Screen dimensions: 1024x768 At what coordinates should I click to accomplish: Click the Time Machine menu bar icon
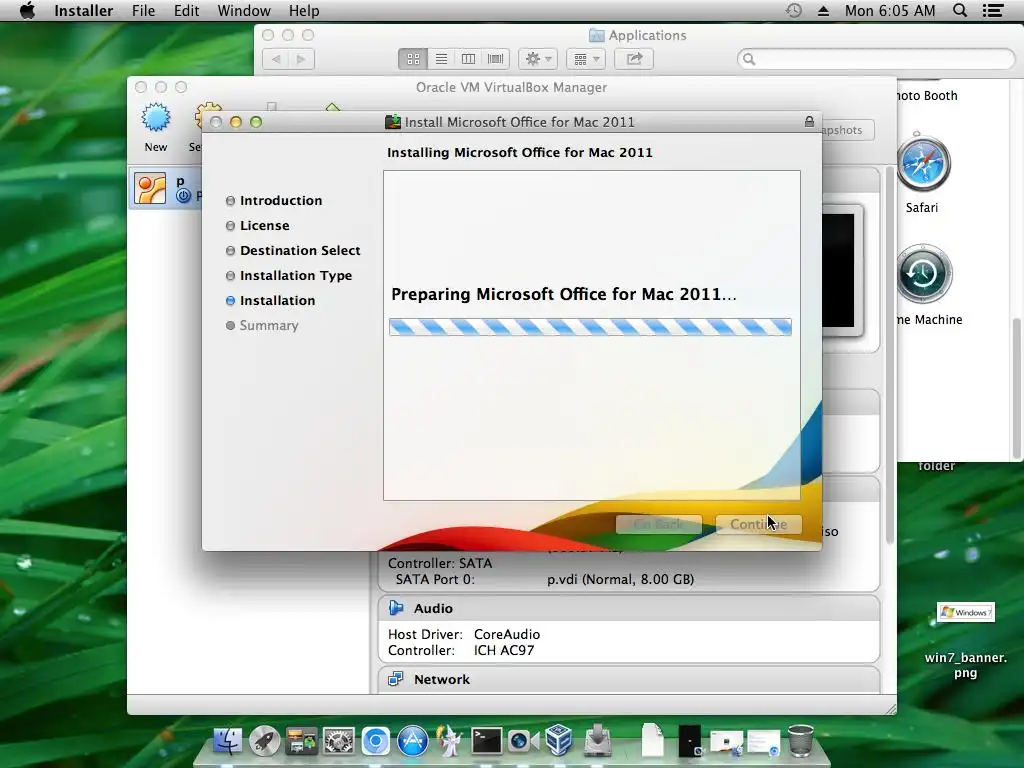[793, 10]
